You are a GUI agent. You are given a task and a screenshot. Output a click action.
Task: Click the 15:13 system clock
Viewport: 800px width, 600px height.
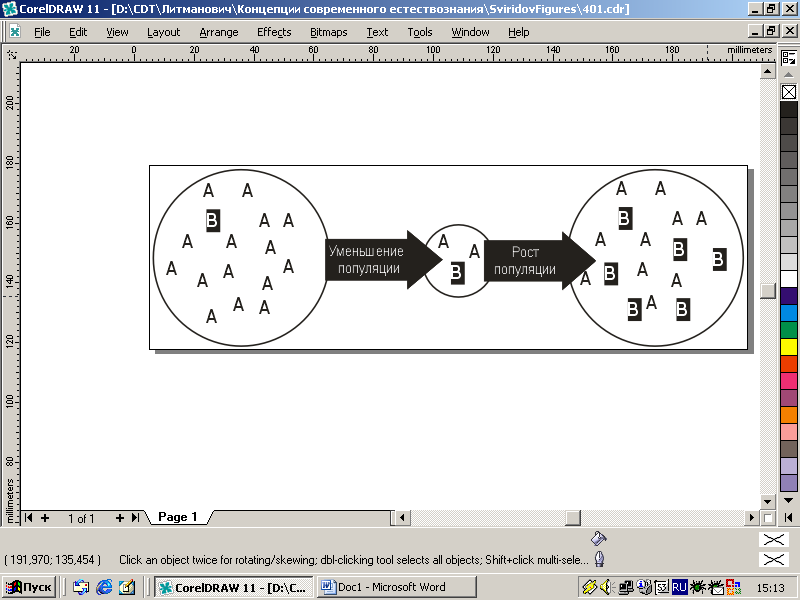point(770,587)
